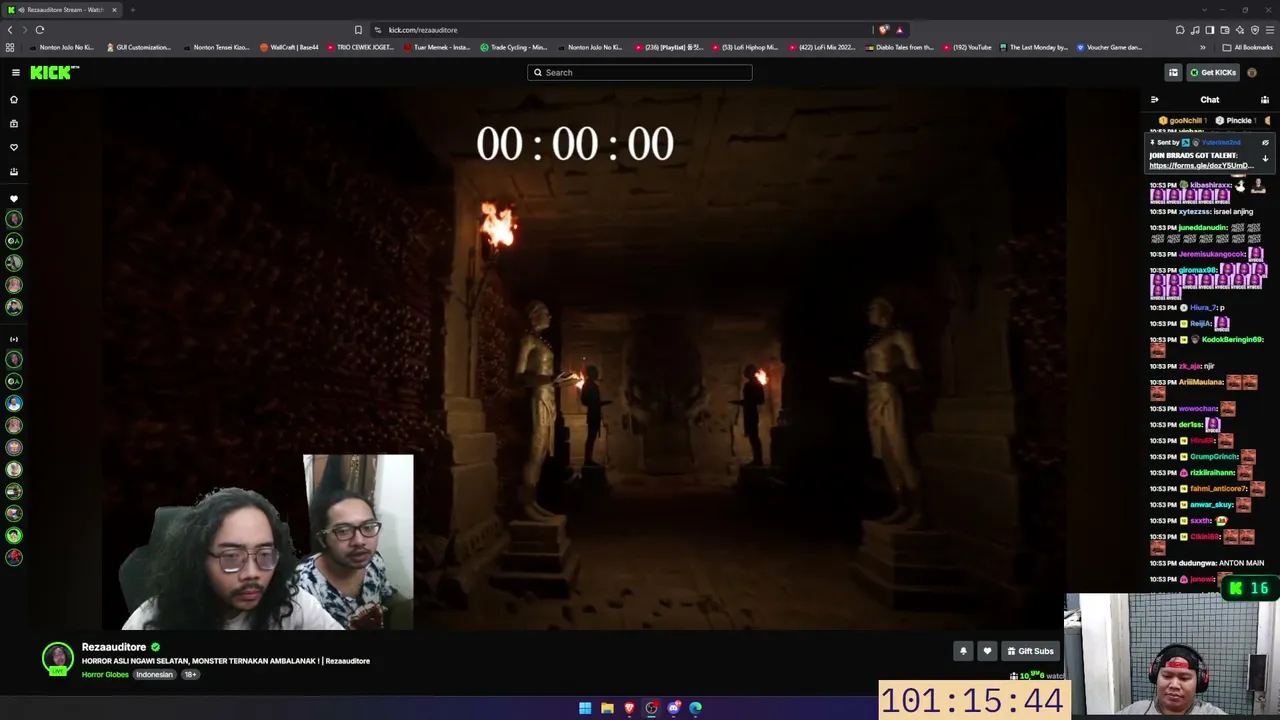Collapse the chat panel
Image resolution: width=1280 pixels, height=720 pixels.
pos(1154,100)
